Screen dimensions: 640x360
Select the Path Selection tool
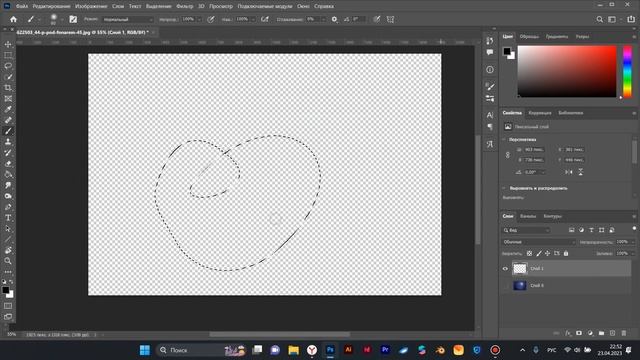(8, 229)
